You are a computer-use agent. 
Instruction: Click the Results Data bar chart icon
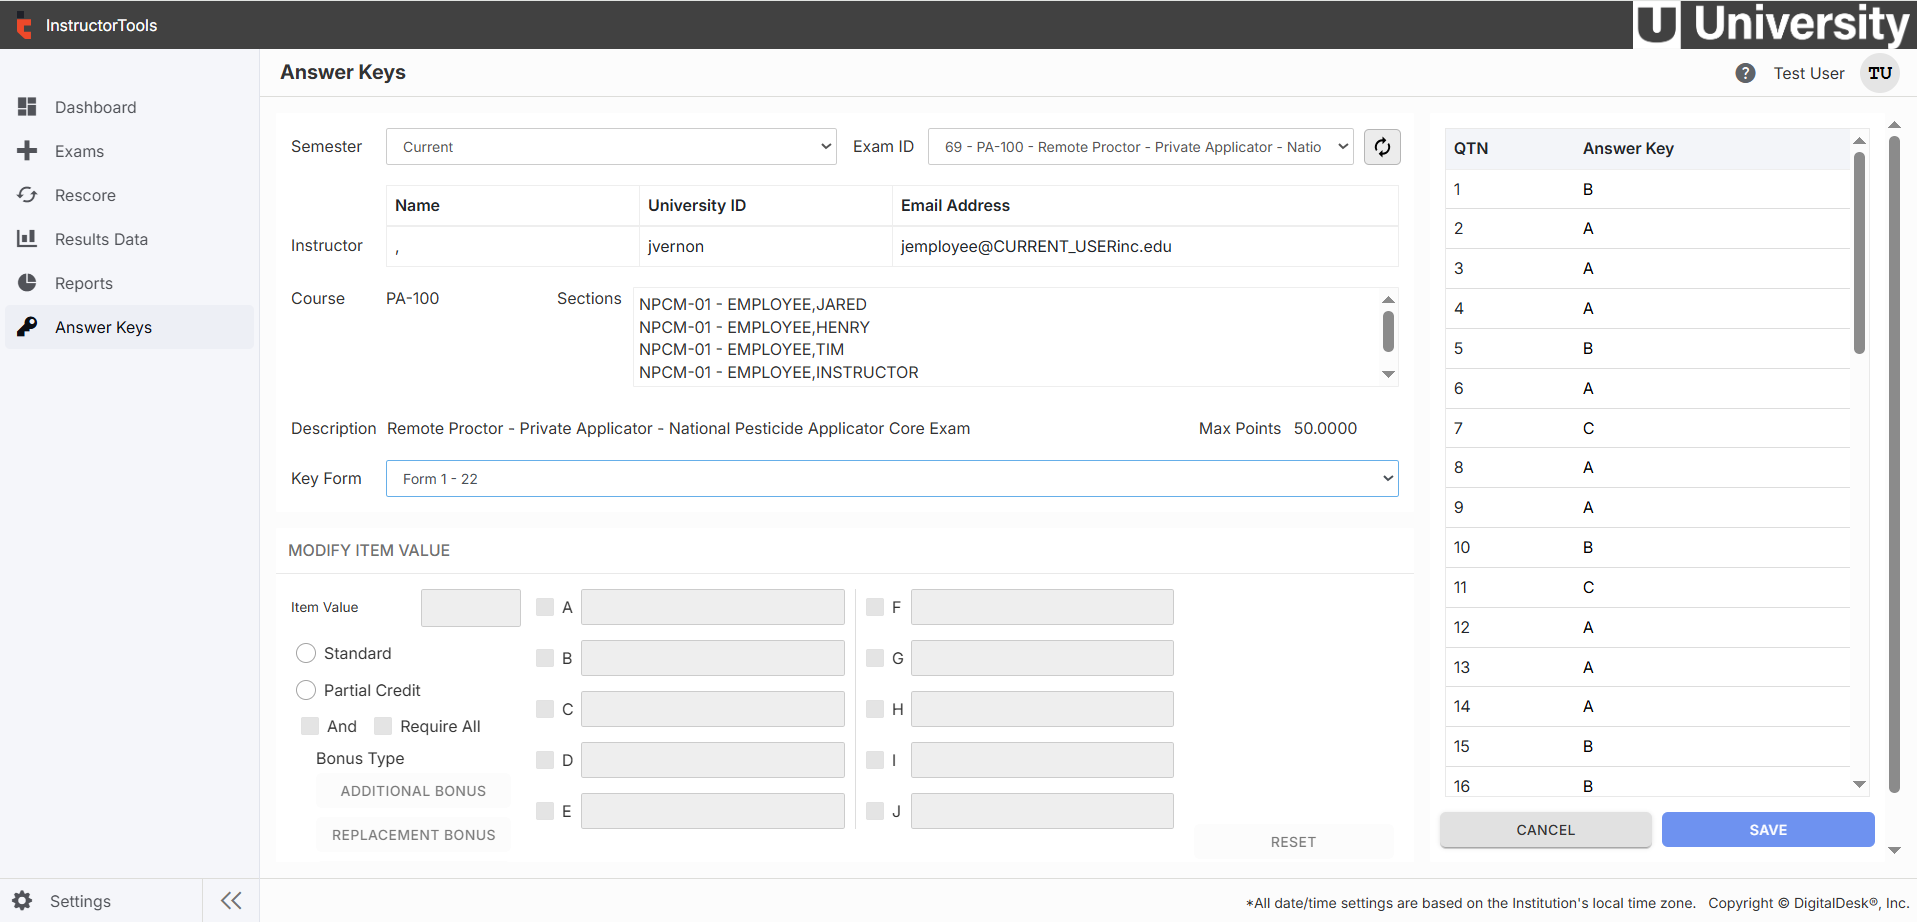pyautogui.click(x=27, y=239)
